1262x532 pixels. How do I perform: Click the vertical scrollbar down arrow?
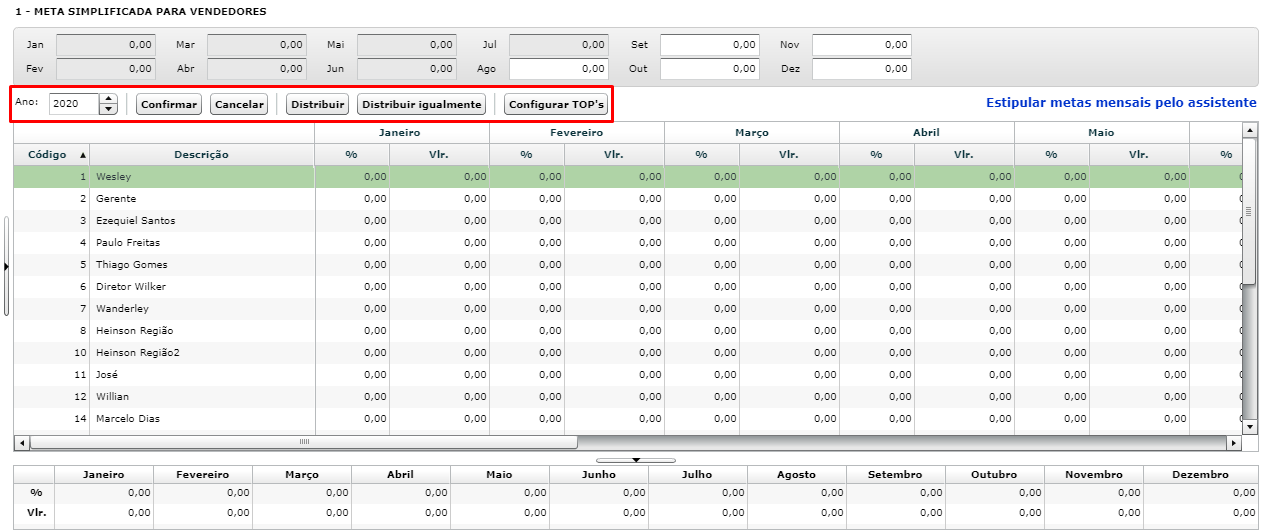click(1249, 427)
